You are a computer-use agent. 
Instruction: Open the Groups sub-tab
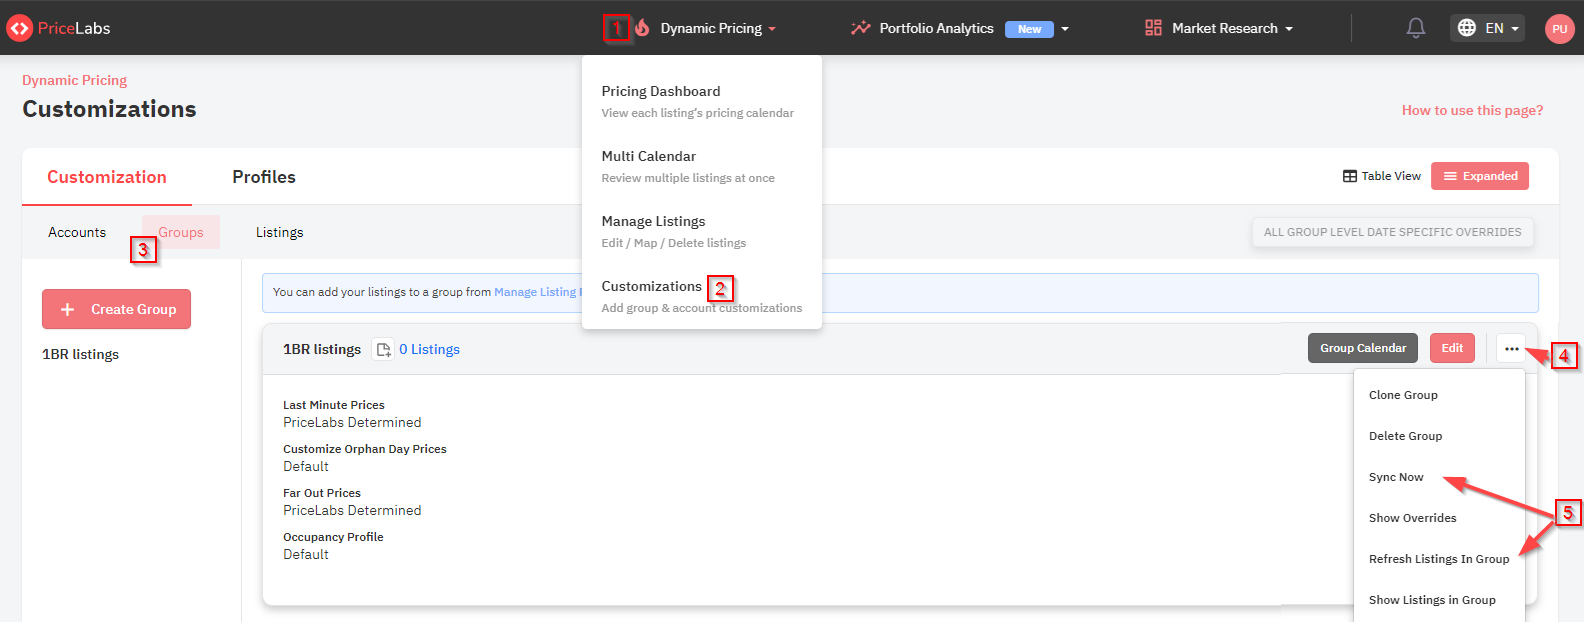click(x=181, y=232)
